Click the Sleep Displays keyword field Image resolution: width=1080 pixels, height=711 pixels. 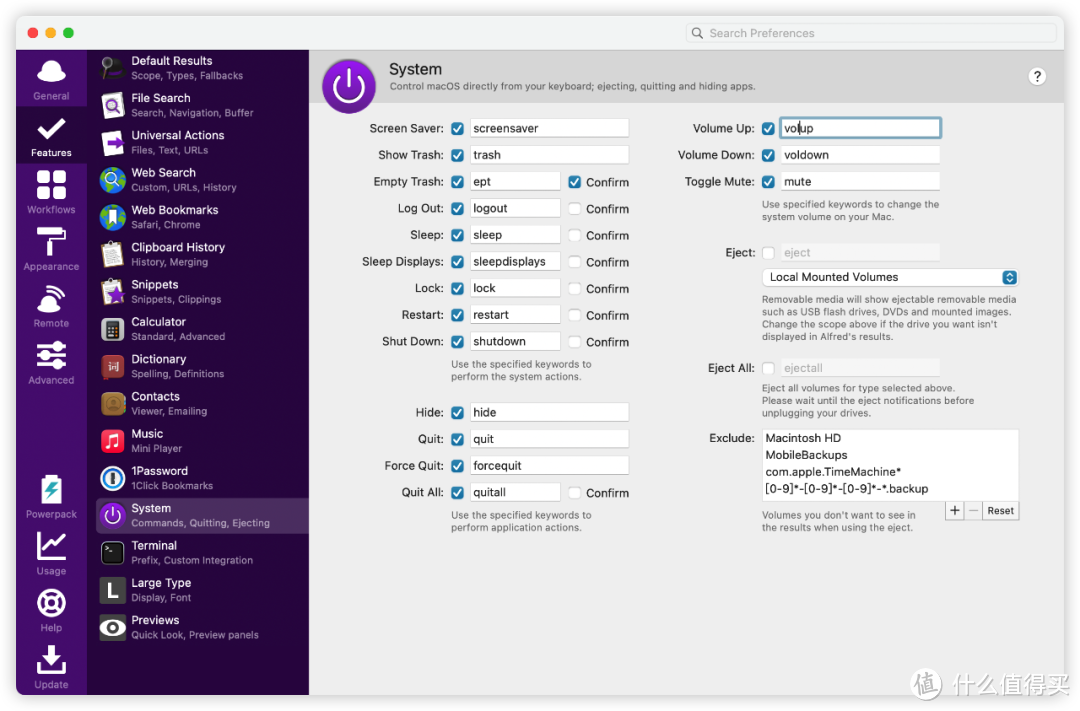tap(515, 262)
